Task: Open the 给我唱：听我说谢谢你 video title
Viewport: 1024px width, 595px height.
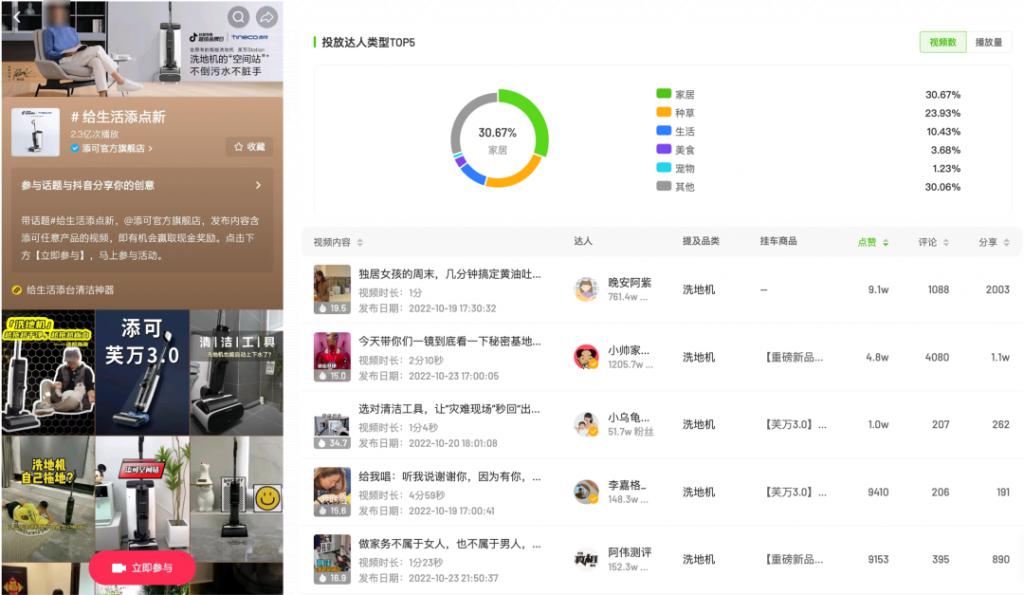Action: [449, 477]
